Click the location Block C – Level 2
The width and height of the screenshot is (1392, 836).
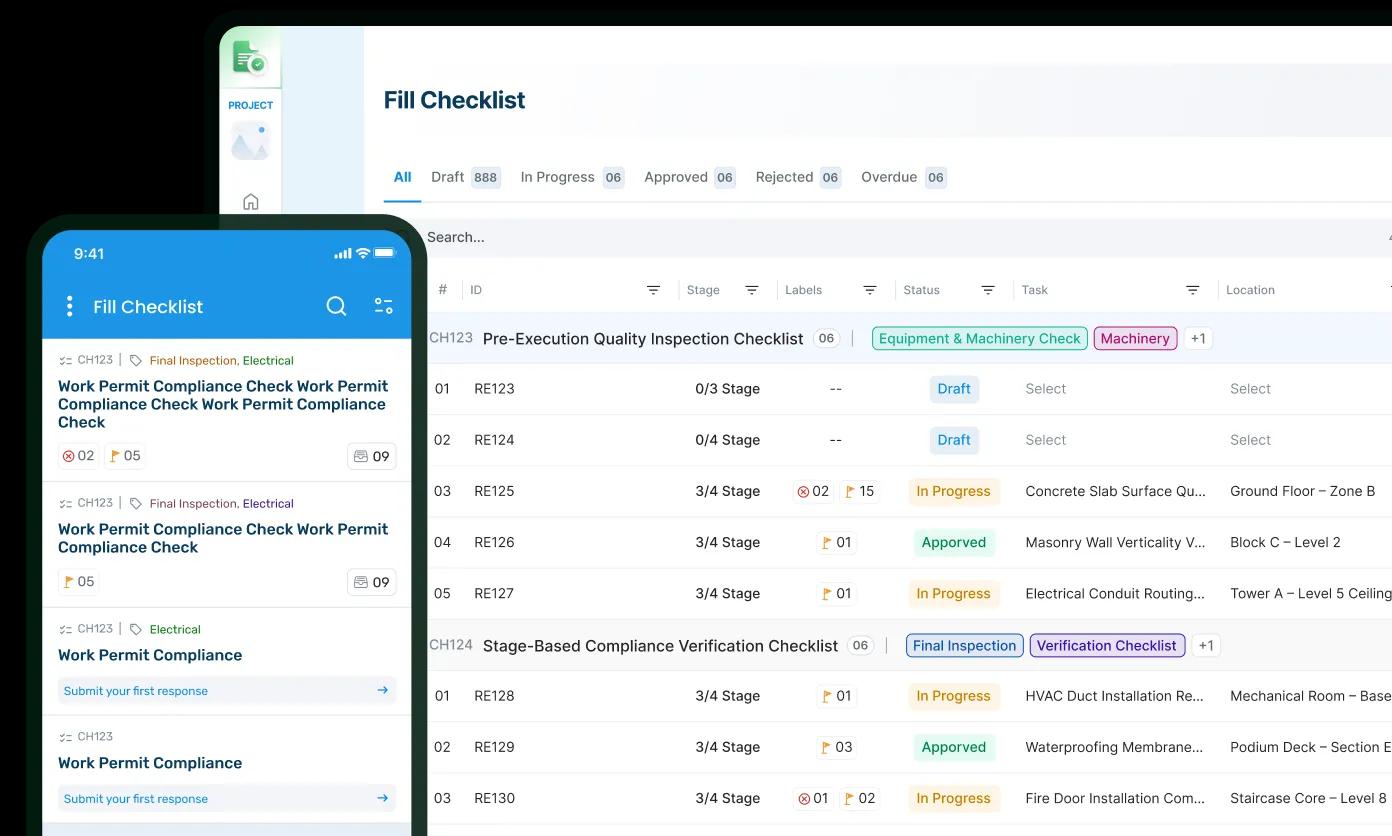pyautogui.click(x=1285, y=542)
